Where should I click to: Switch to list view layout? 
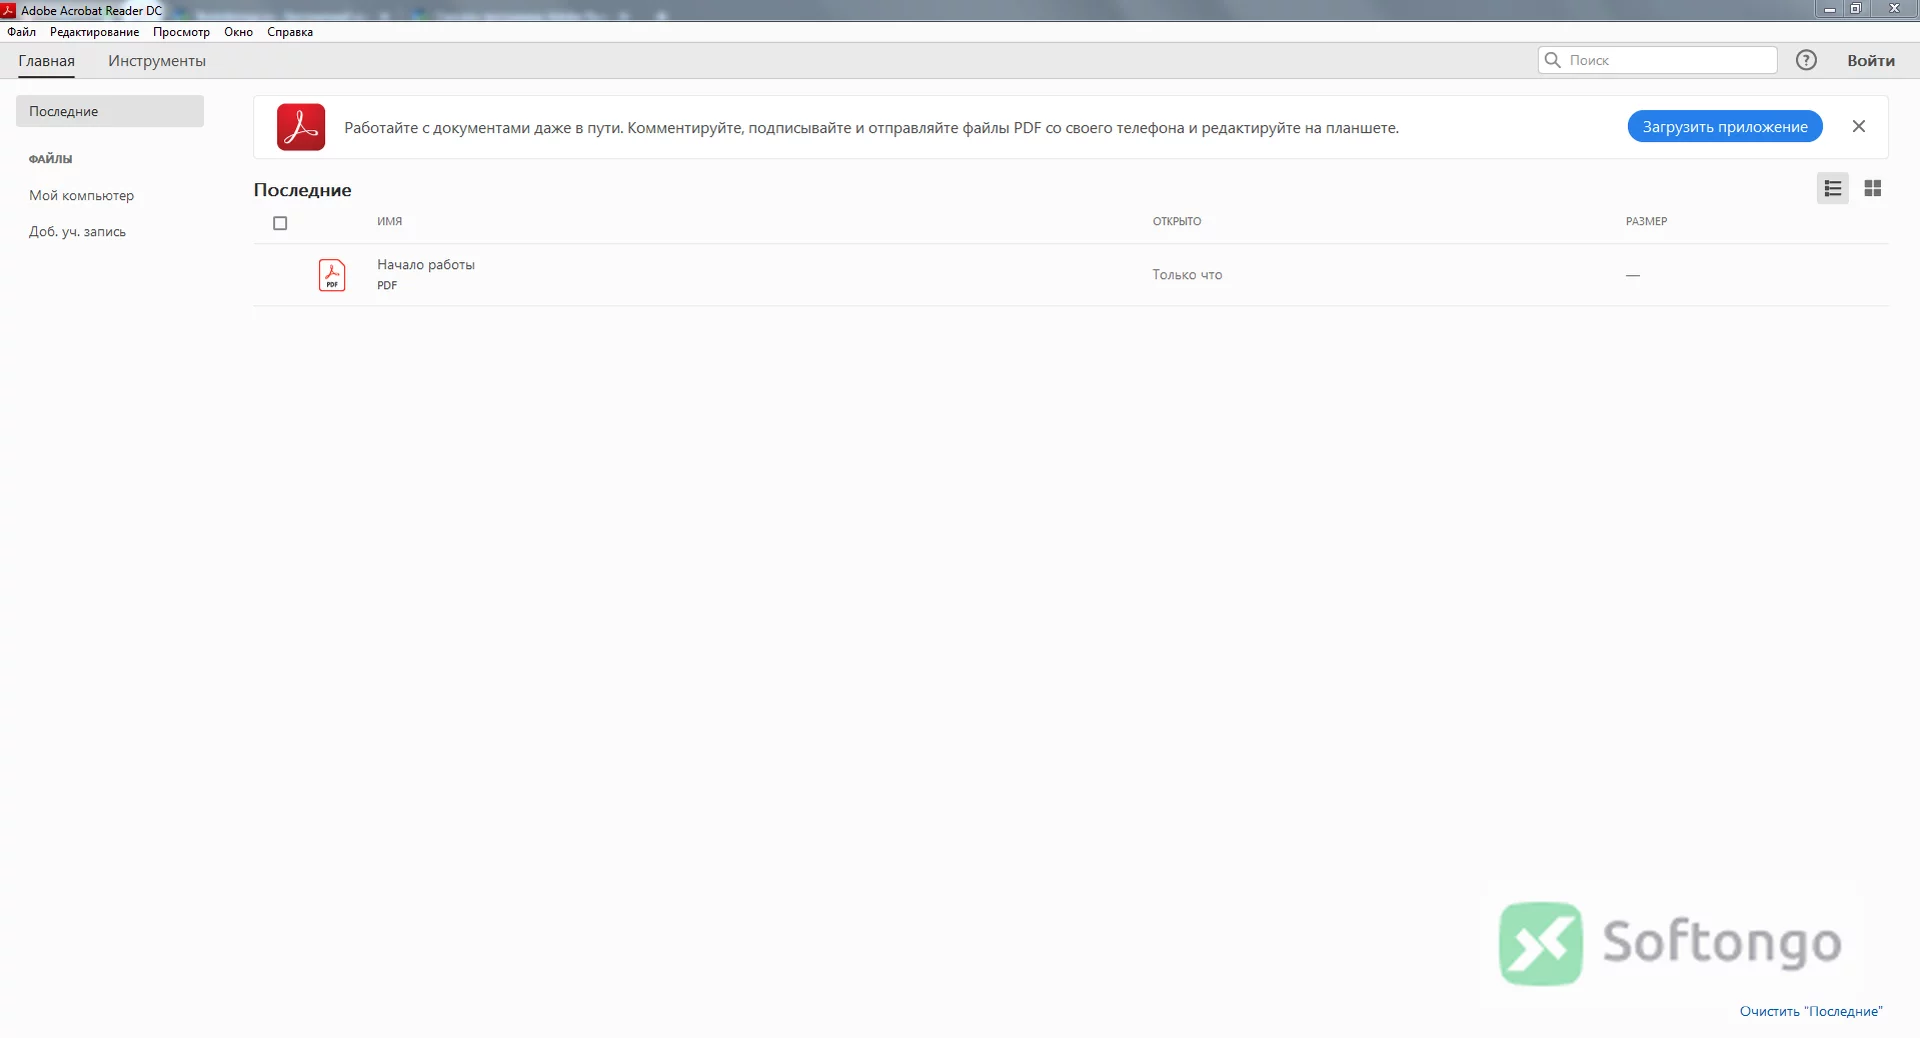1833,188
